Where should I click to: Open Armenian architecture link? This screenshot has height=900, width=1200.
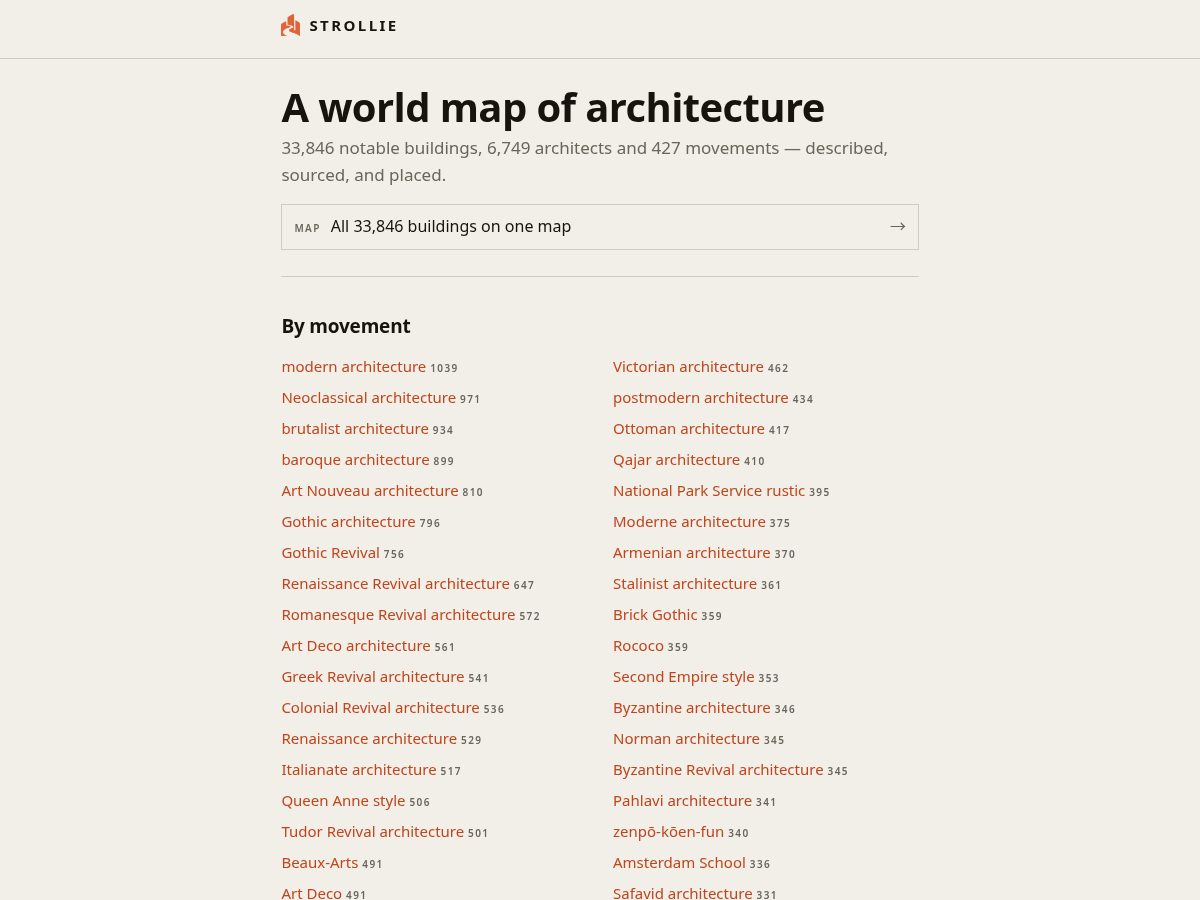[692, 553]
